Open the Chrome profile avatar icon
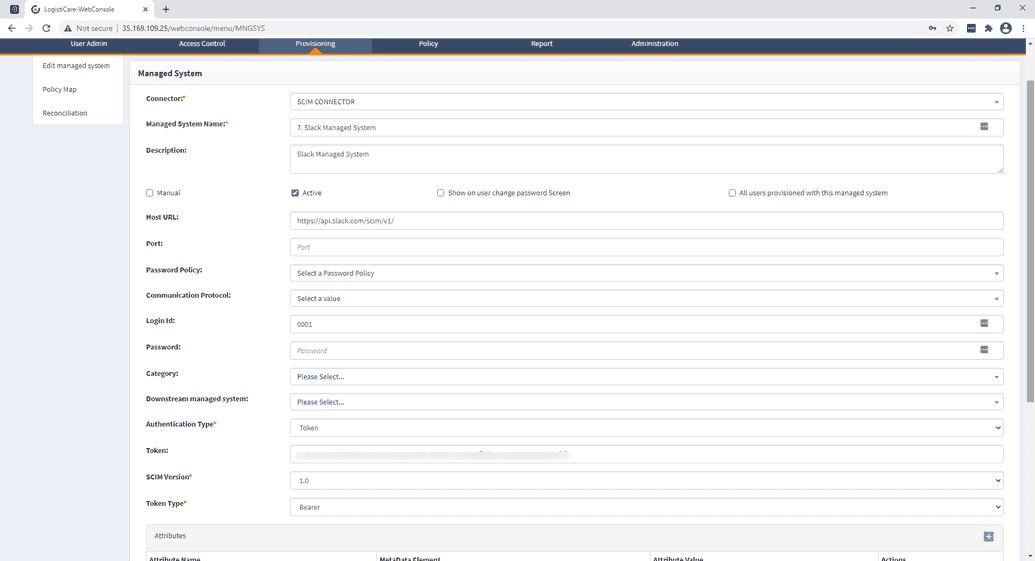The image size is (1035, 561). pyautogui.click(x=1005, y=28)
